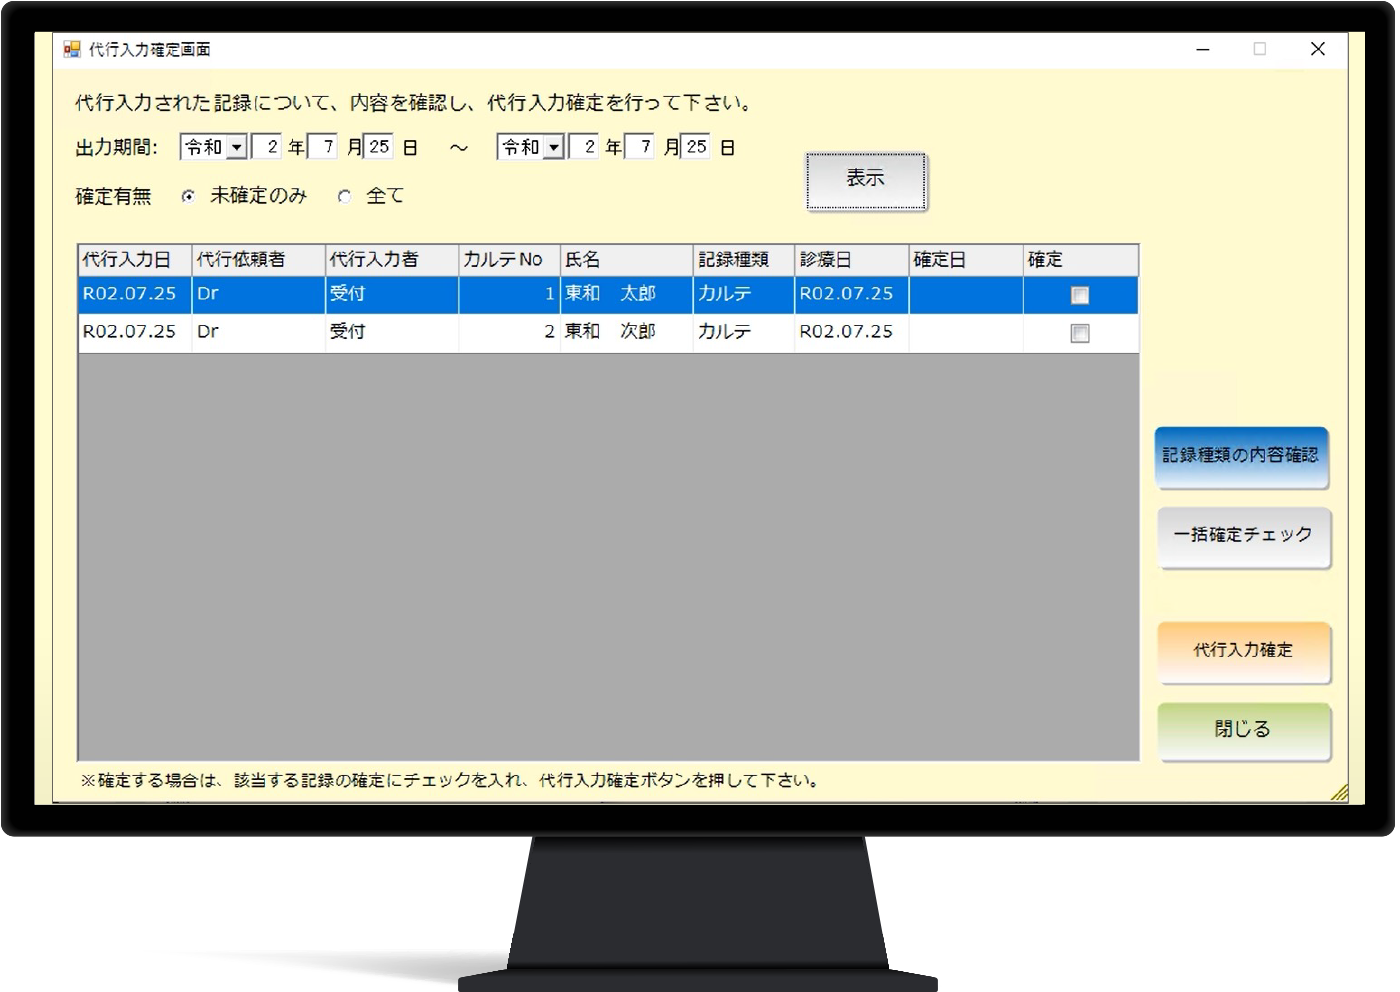Click 記録種類の内容確認 button

pyautogui.click(x=1241, y=456)
